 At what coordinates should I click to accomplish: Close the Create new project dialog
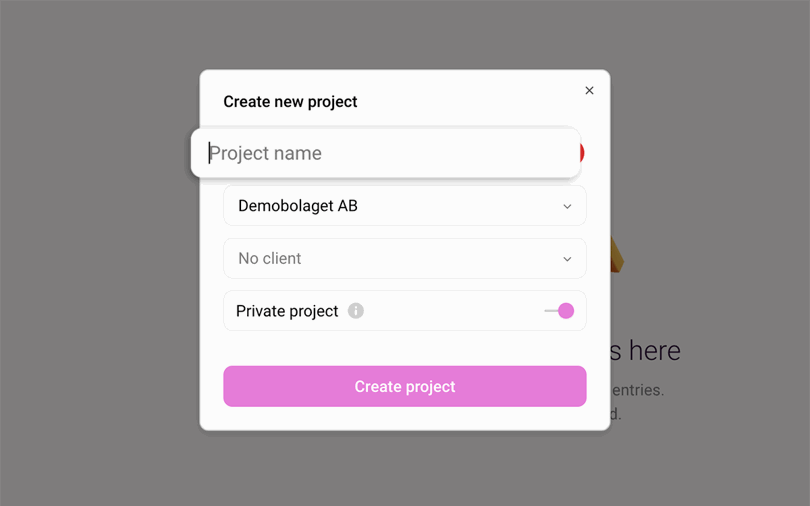[x=589, y=91]
